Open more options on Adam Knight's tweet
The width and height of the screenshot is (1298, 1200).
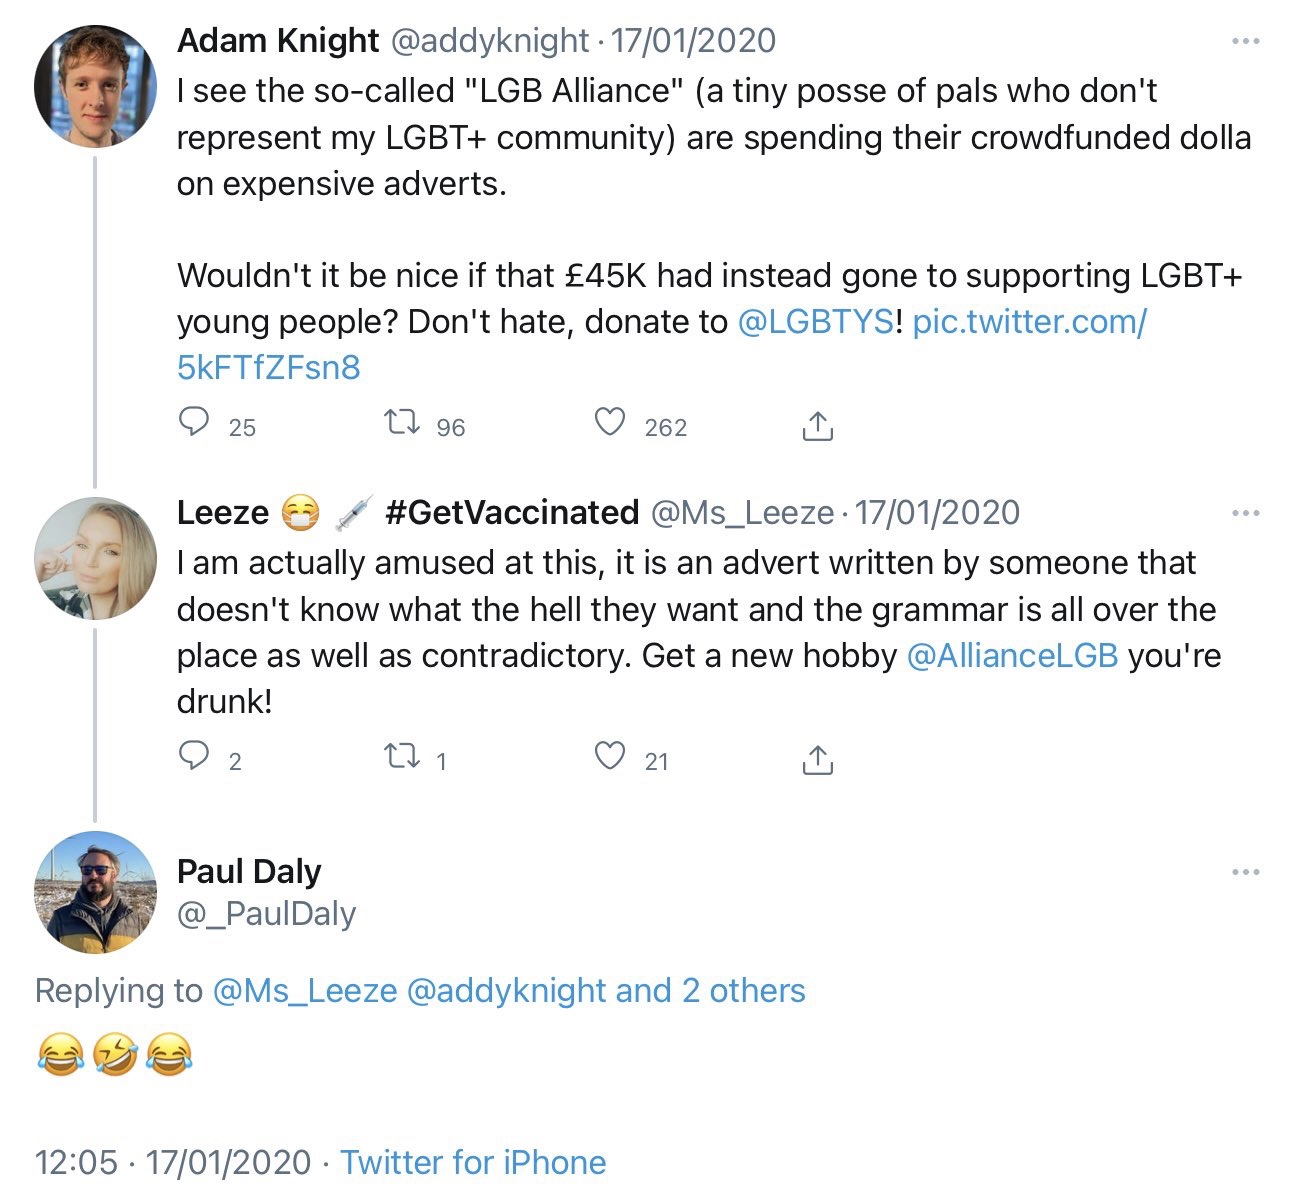(1245, 41)
